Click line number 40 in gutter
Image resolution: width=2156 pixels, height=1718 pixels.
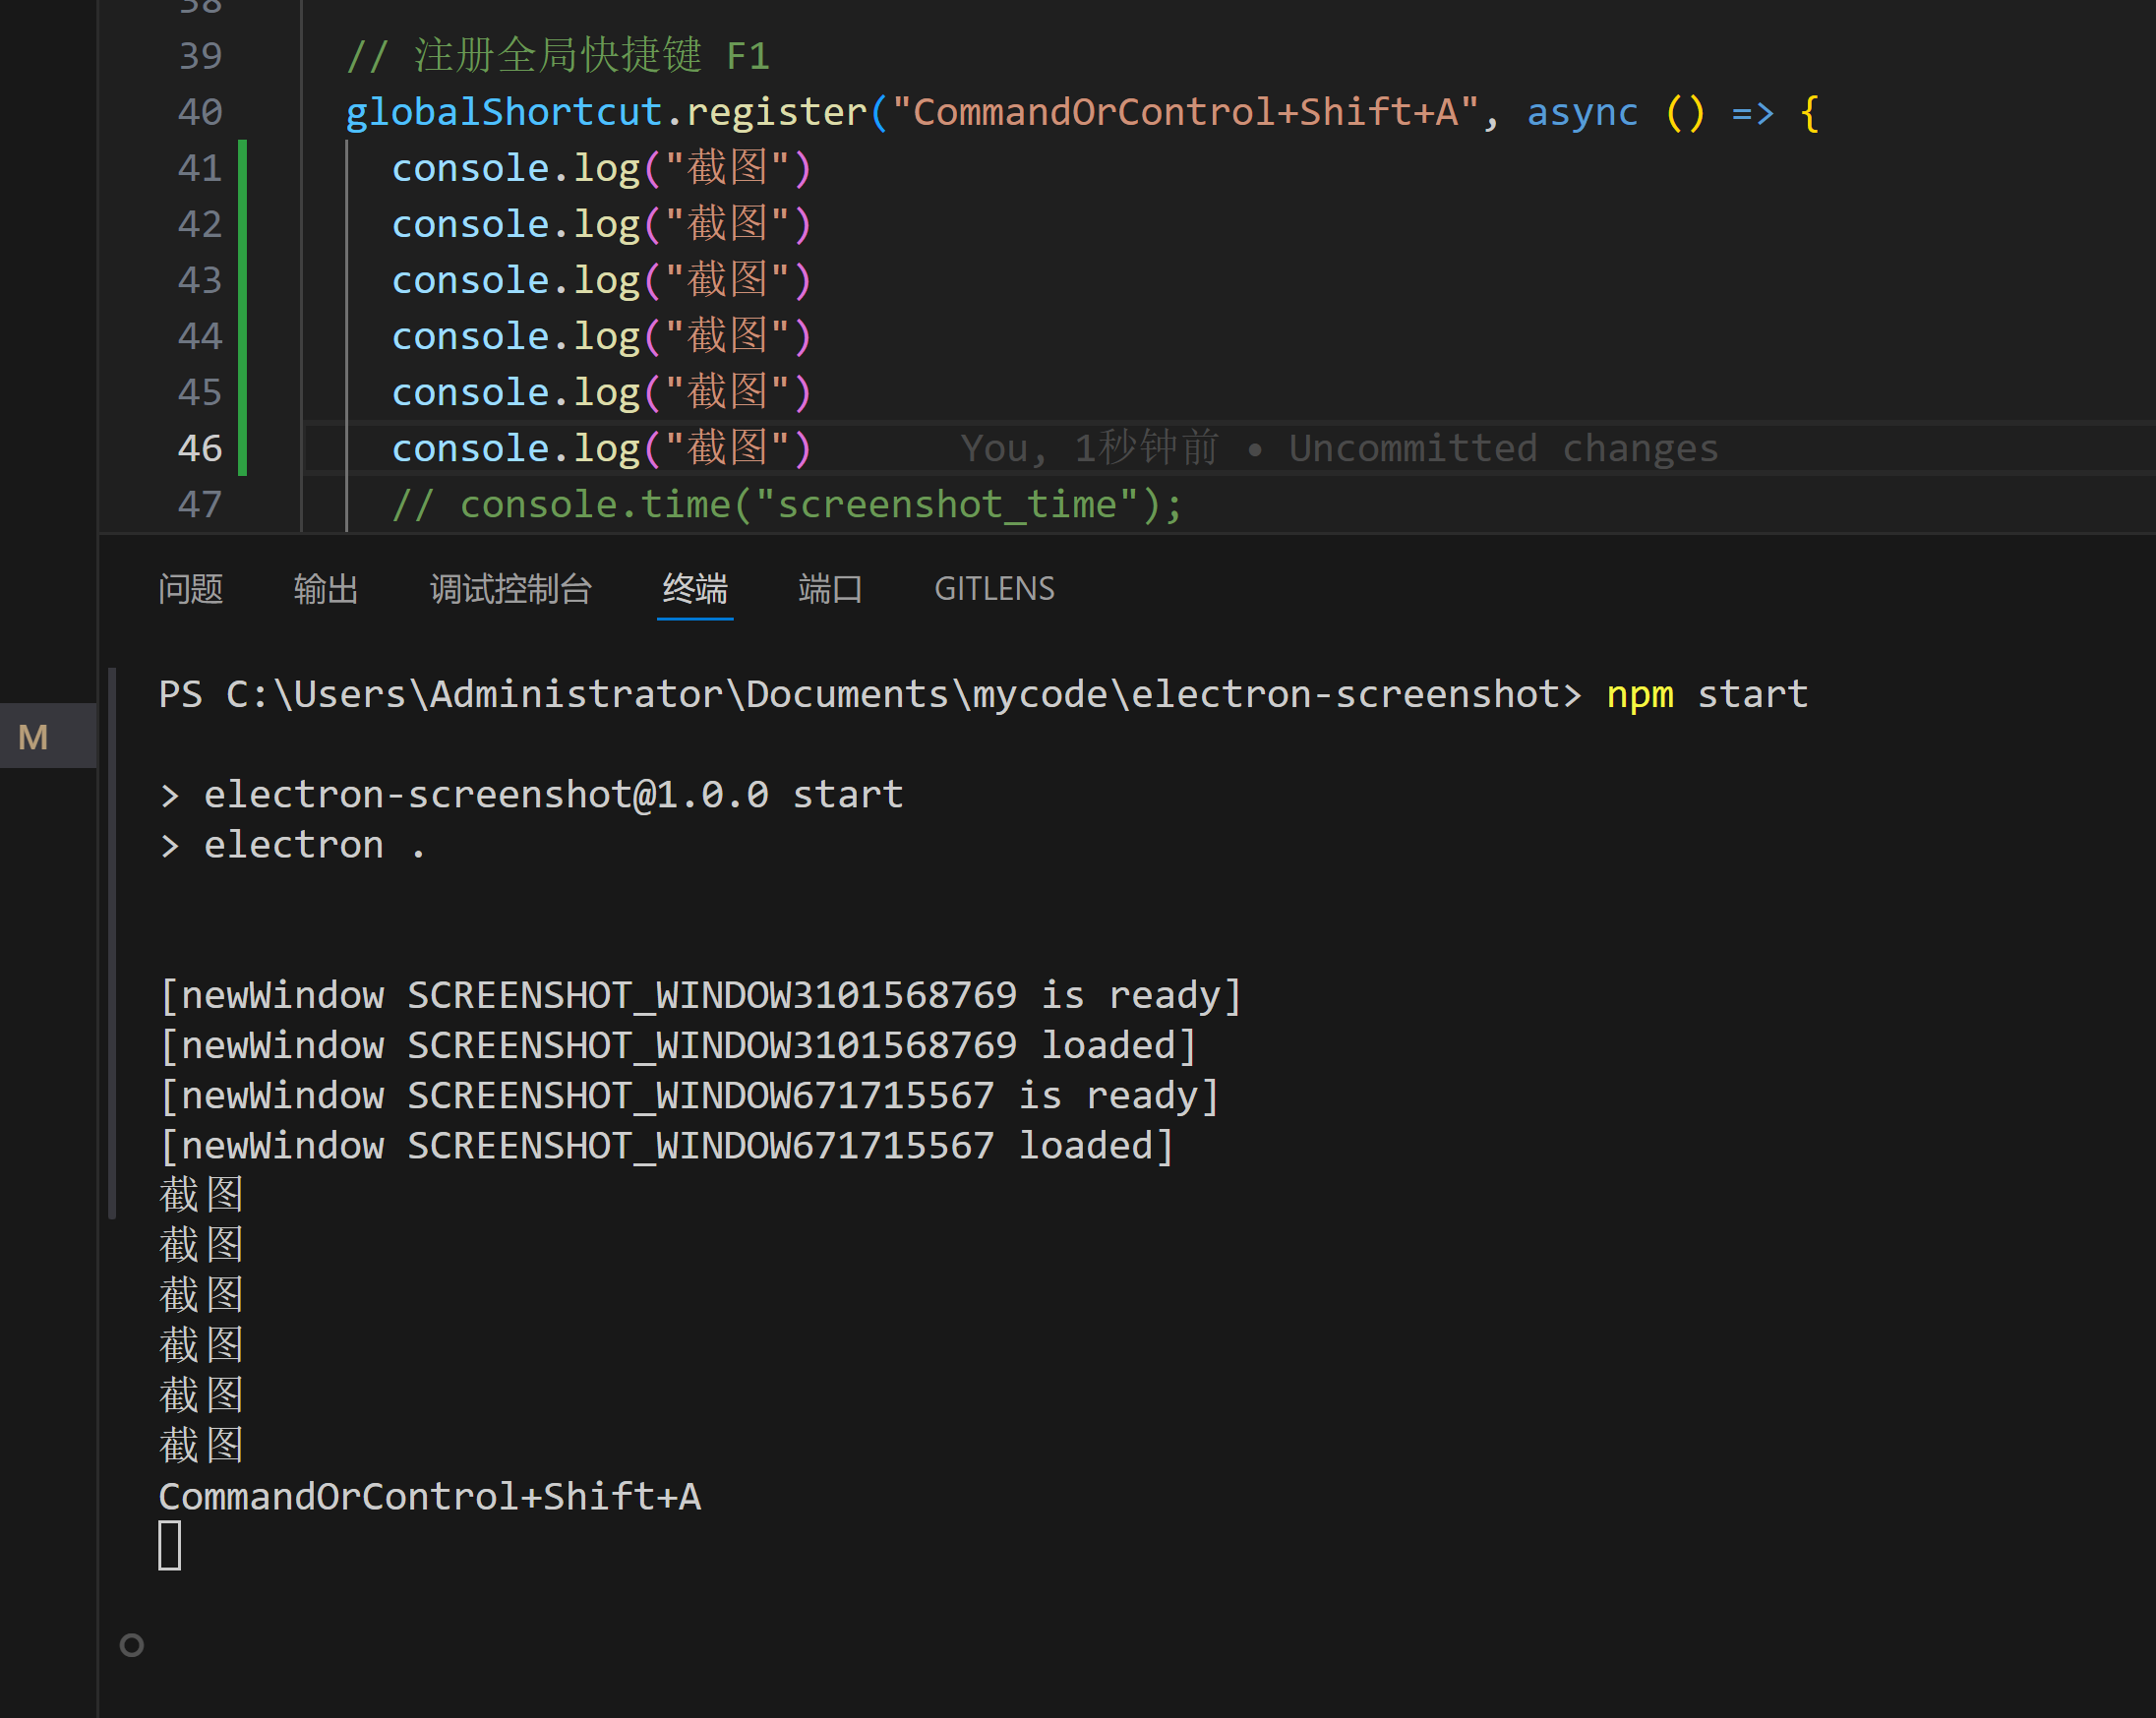200,112
